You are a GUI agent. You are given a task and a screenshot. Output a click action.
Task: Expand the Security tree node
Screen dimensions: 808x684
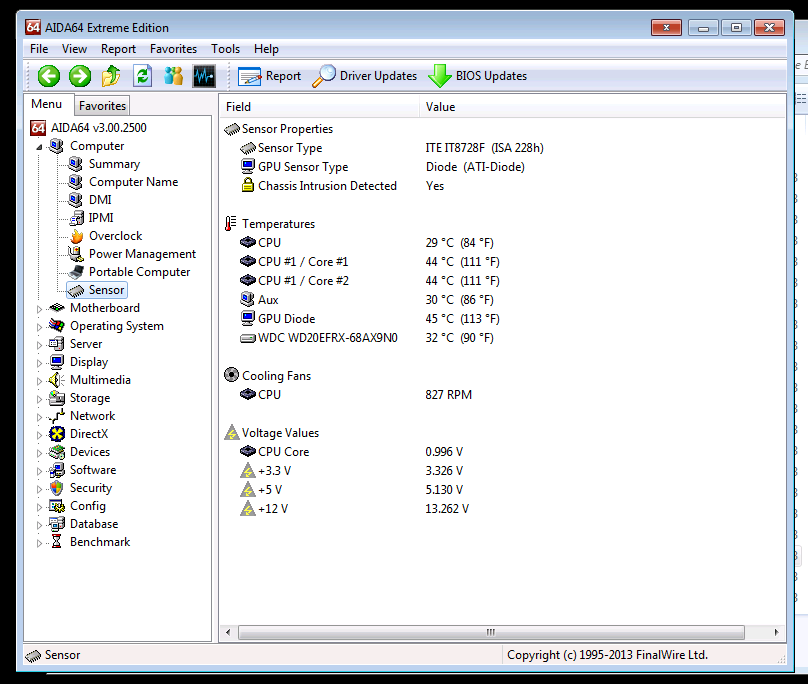coord(40,489)
